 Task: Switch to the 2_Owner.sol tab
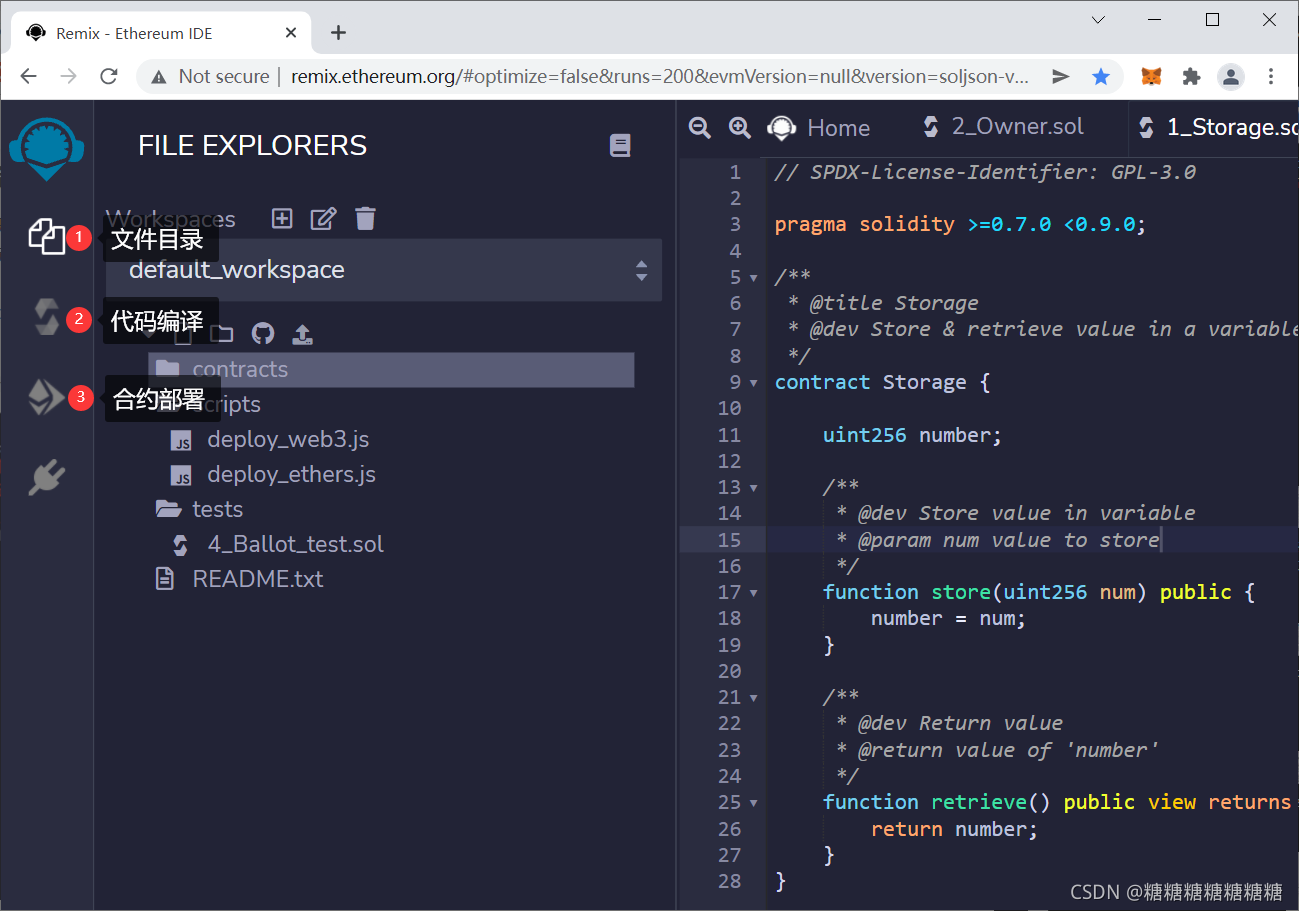tap(1003, 126)
